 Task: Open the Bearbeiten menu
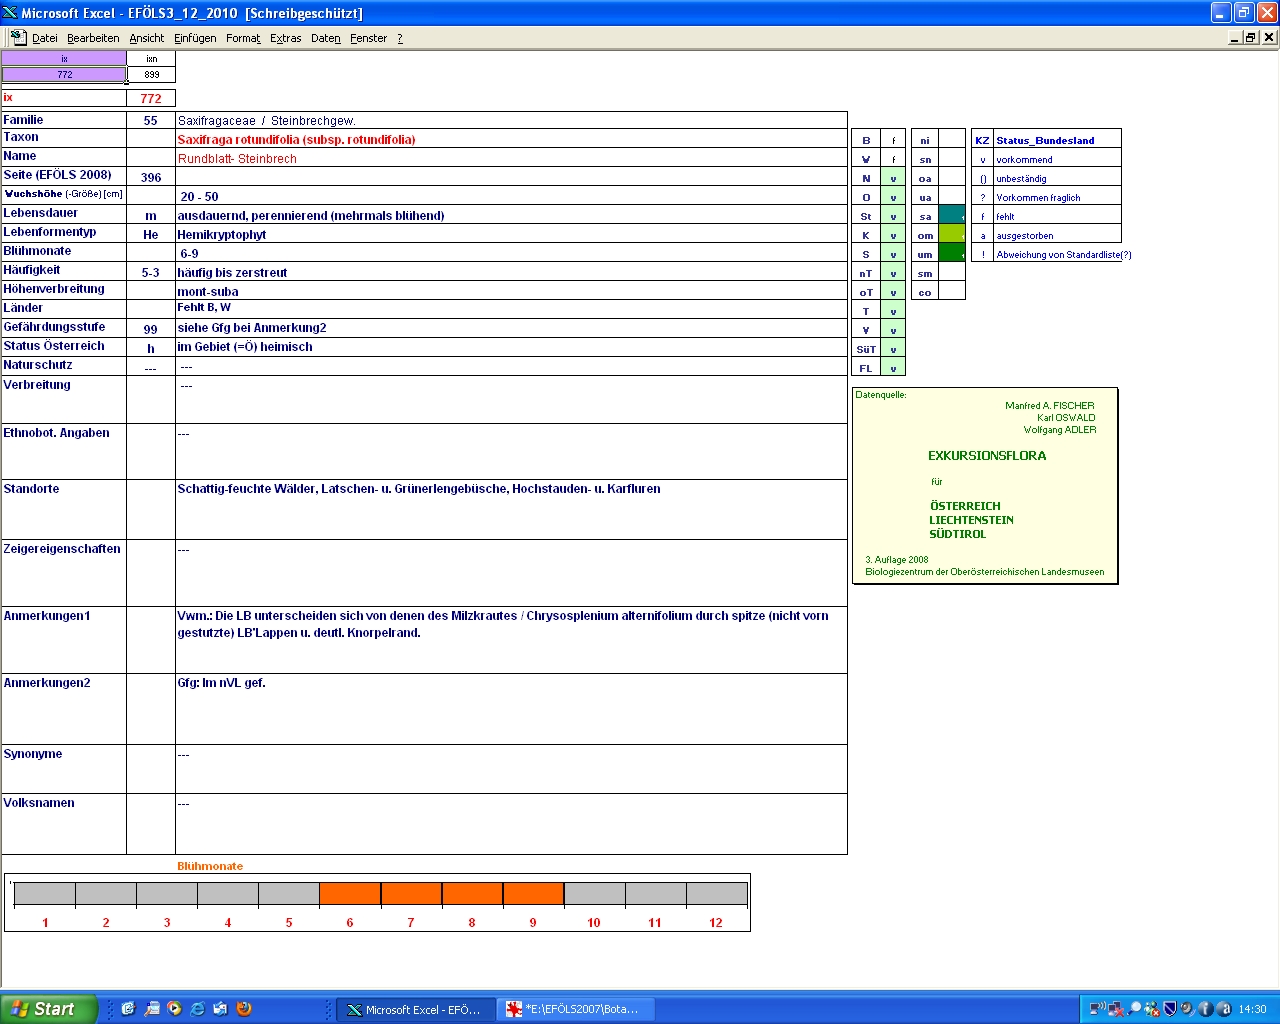pos(93,38)
